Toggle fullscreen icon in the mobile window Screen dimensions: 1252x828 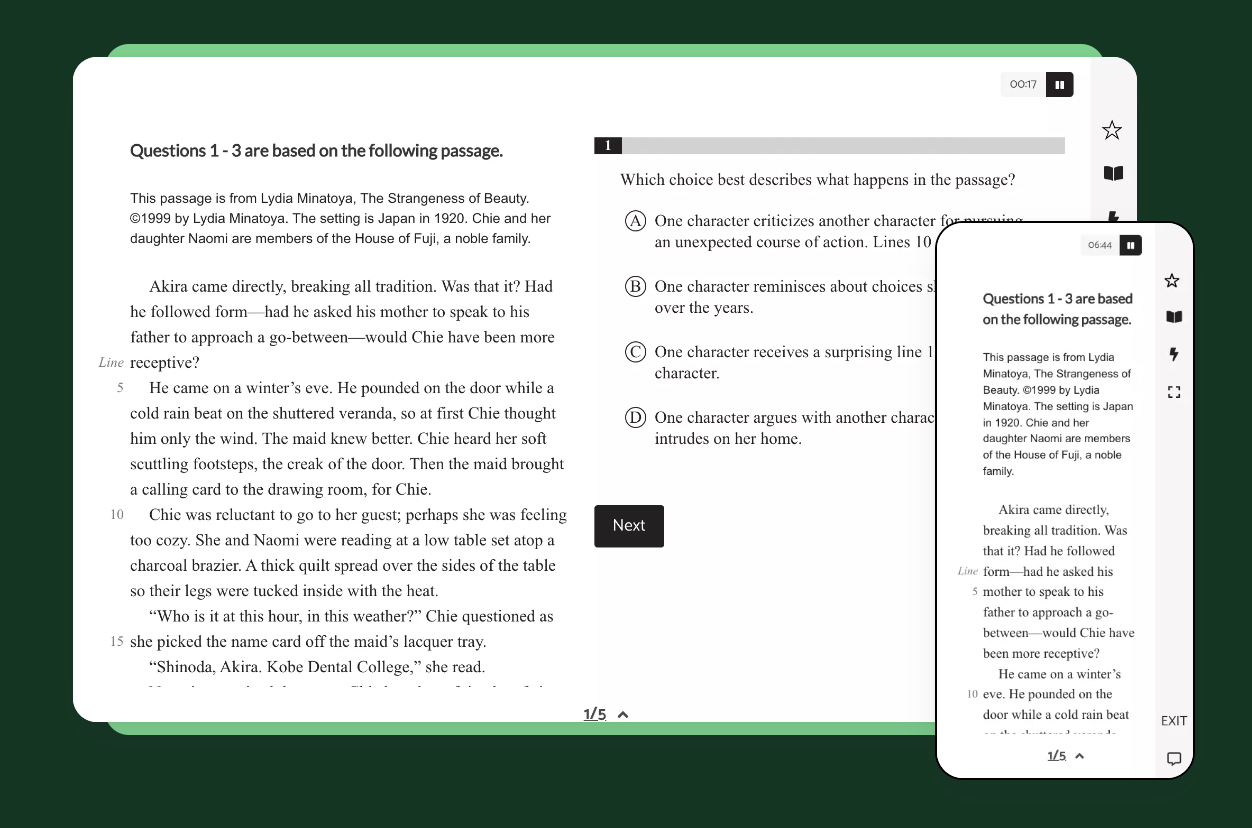(1174, 392)
